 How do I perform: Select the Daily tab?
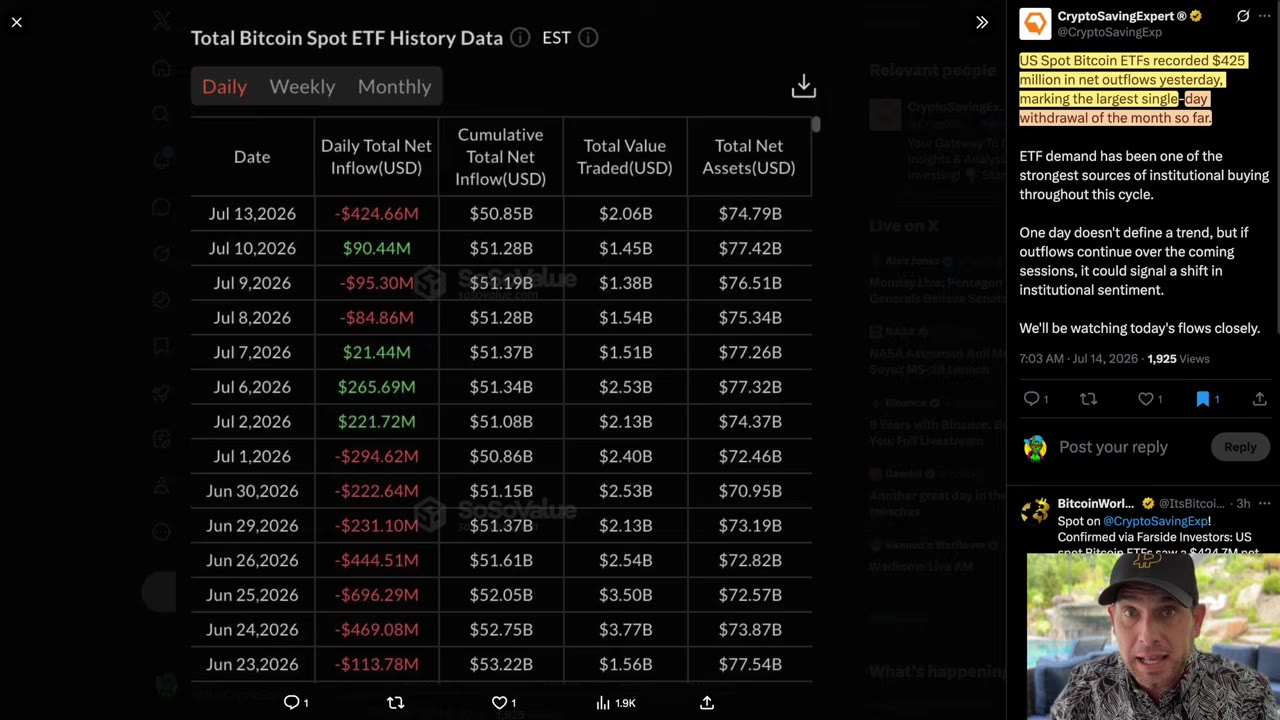(x=224, y=87)
